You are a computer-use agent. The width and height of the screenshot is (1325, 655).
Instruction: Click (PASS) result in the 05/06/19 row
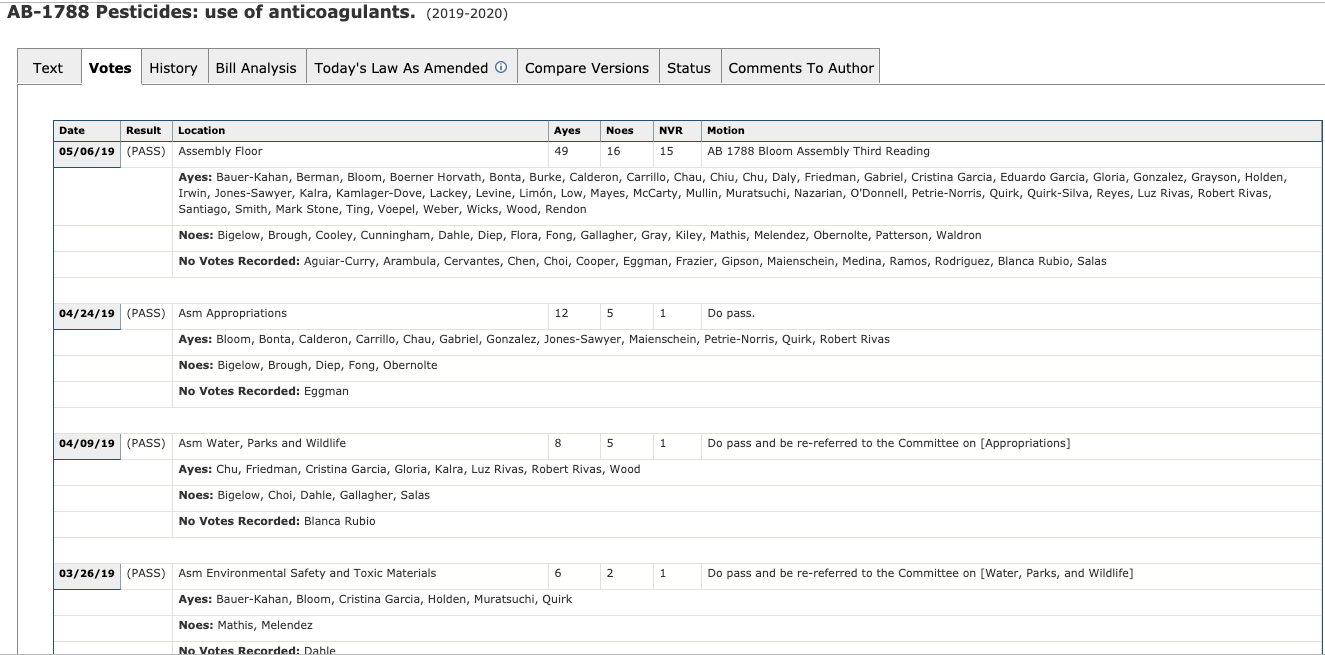point(146,152)
